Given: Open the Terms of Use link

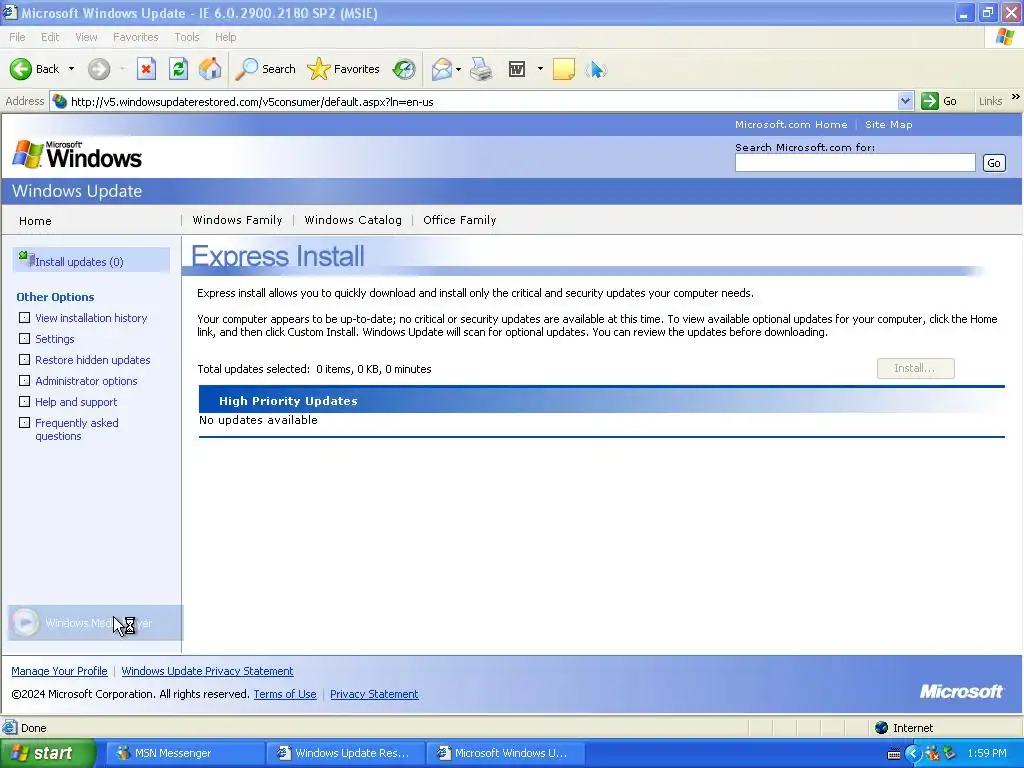Looking at the screenshot, I should (x=285, y=694).
